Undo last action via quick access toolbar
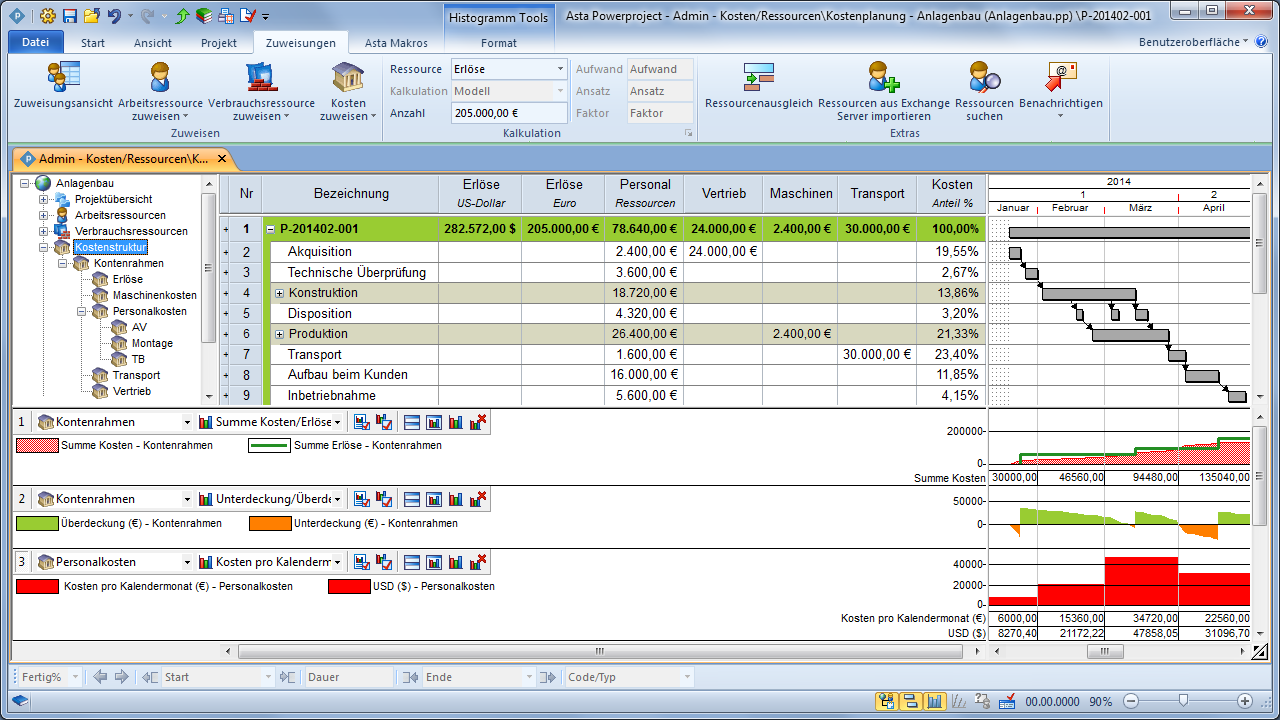1280x720 pixels. [x=114, y=16]
